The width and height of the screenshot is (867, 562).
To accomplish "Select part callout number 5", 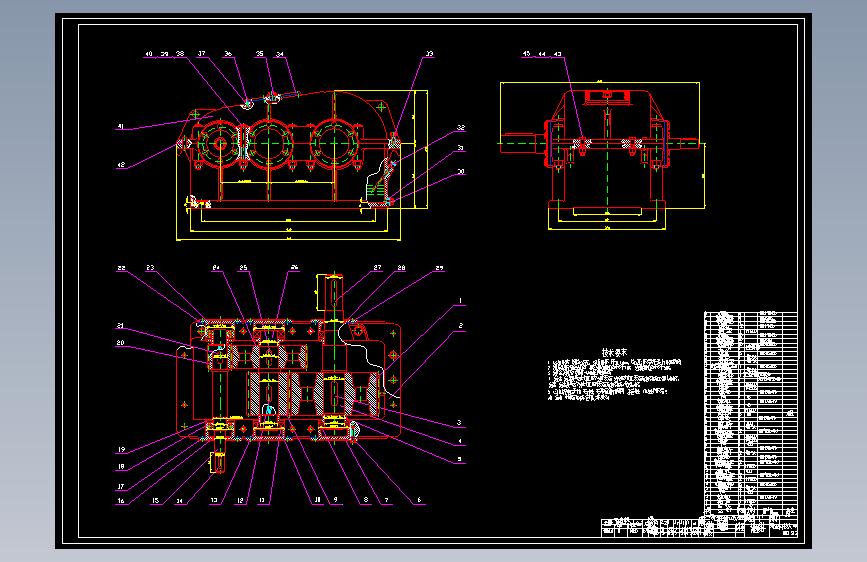I will point(459,459).
